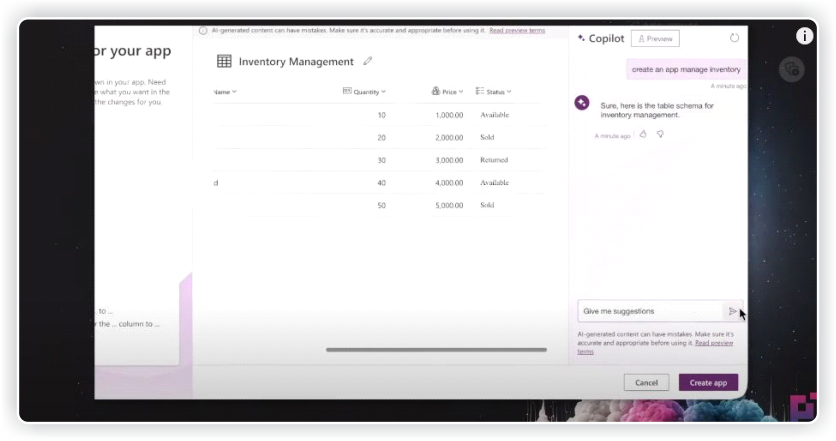836x441 pixels.
Task: Click the Quantity column type icon
Action: pyautogui.click(x=347, y=91)
